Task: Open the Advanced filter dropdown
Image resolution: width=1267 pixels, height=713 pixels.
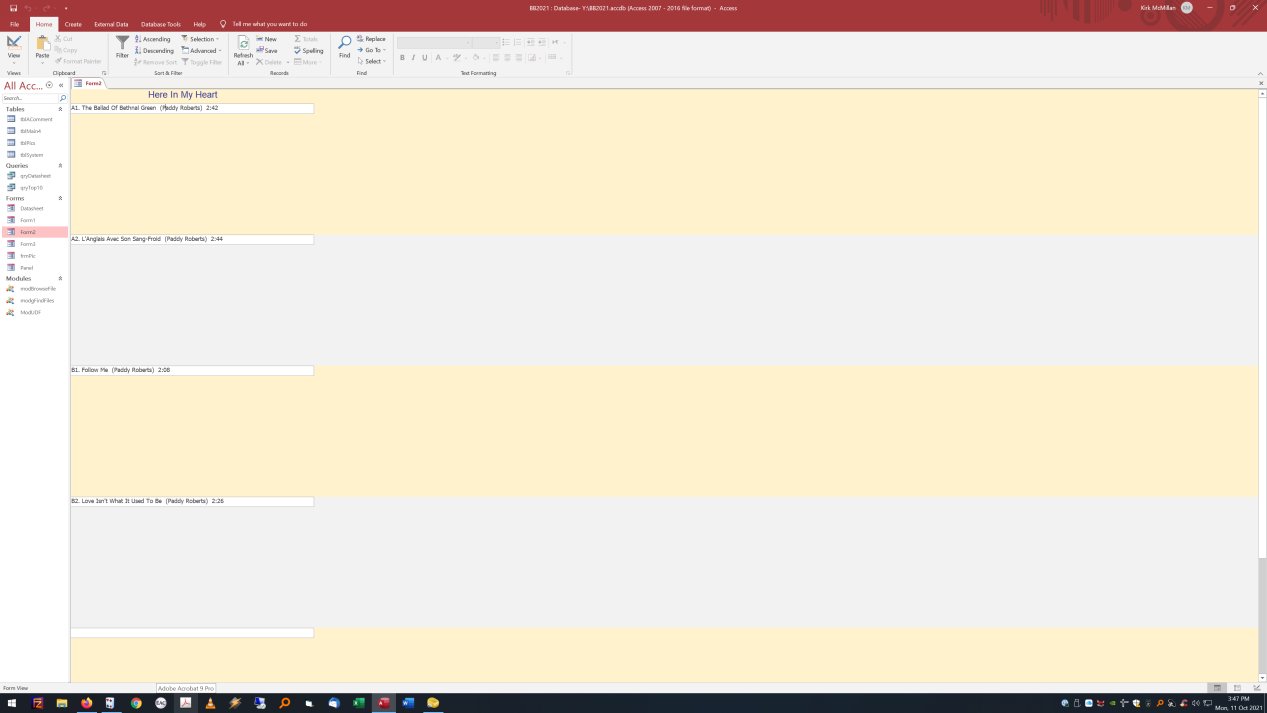Action: (x=201, y=51)
